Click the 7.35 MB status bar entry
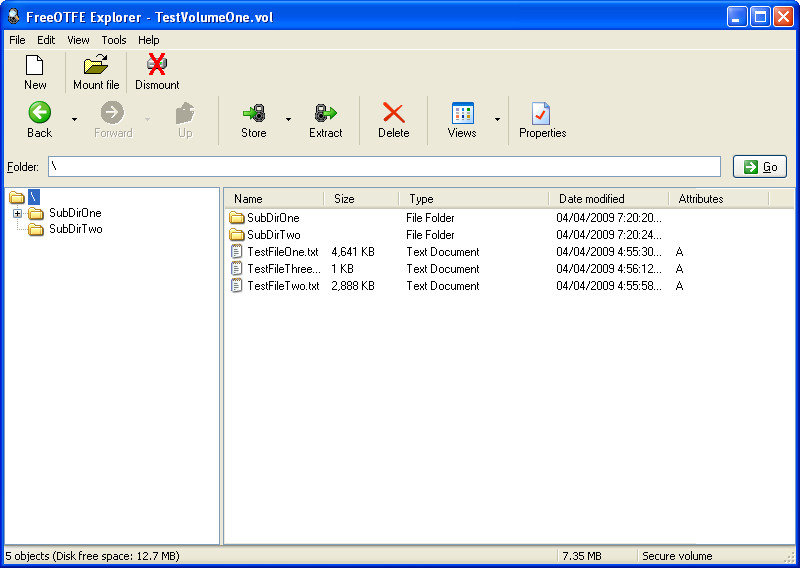800x568 pixels. pyautogui.click(x=582, y=556)
